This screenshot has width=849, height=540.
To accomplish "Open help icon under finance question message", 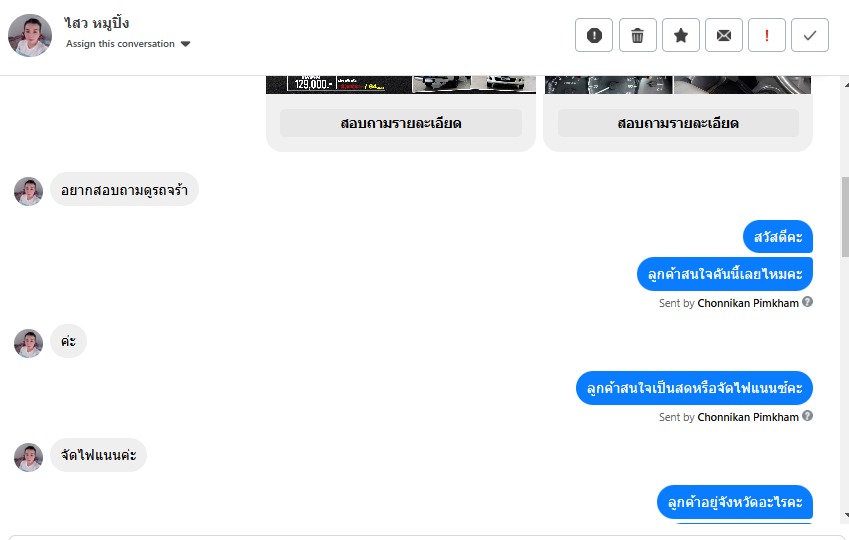I will point(807,415).
